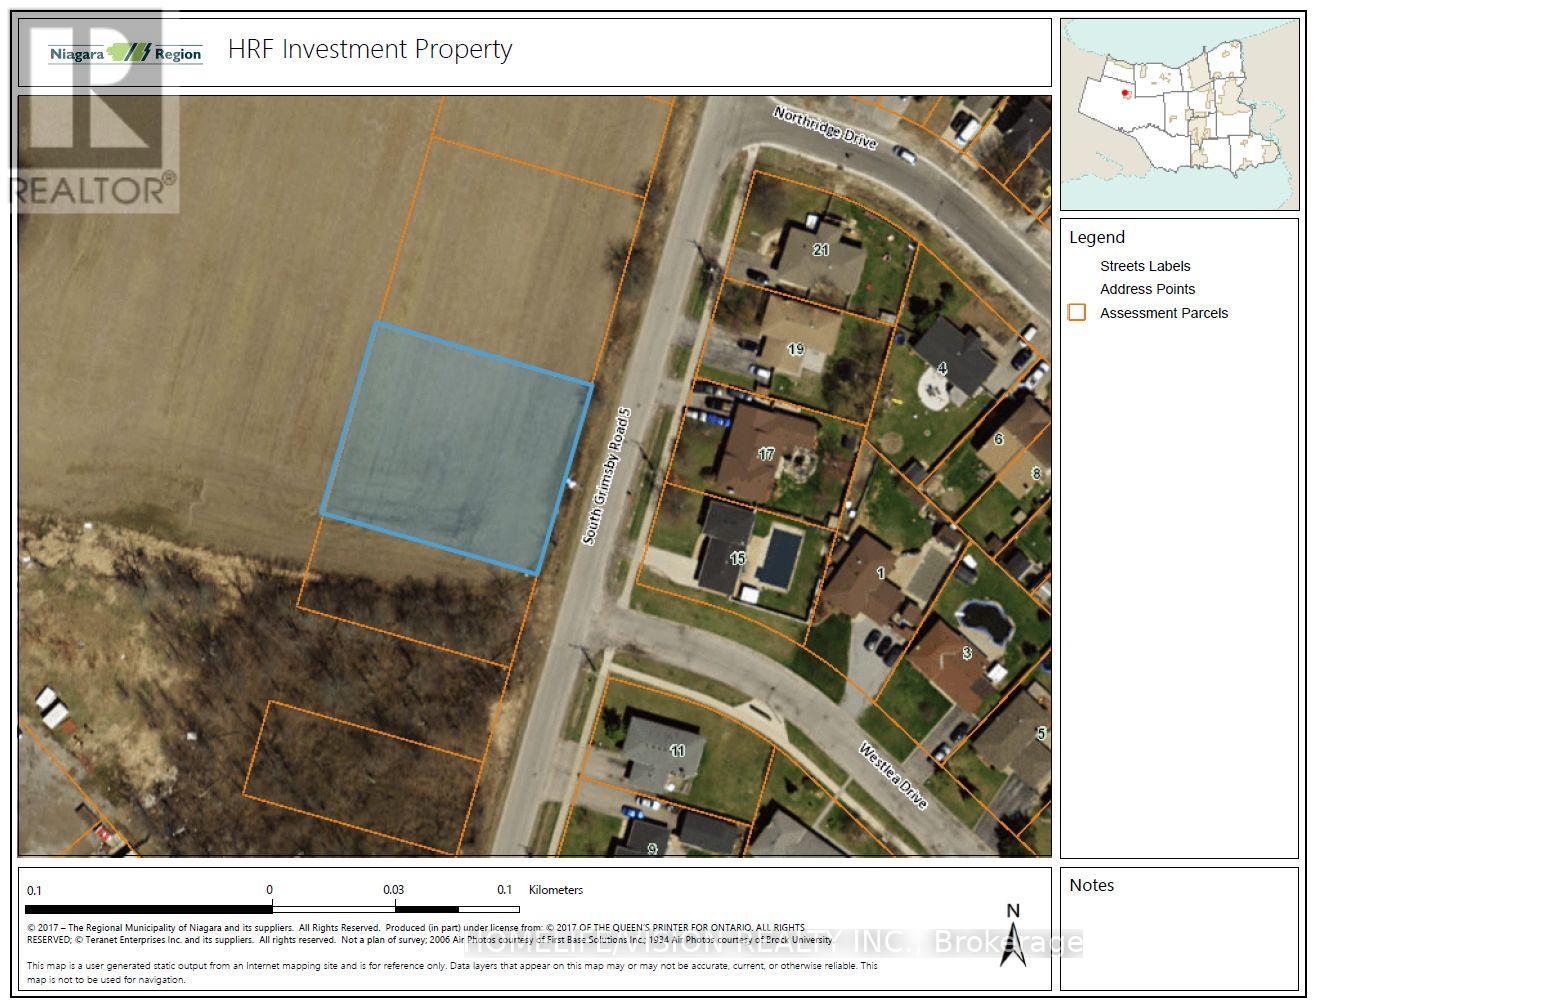The image size is (1547, 1008).
Task: Select the orange Assessment Parcels square symbol
Action: (1077, 312)
